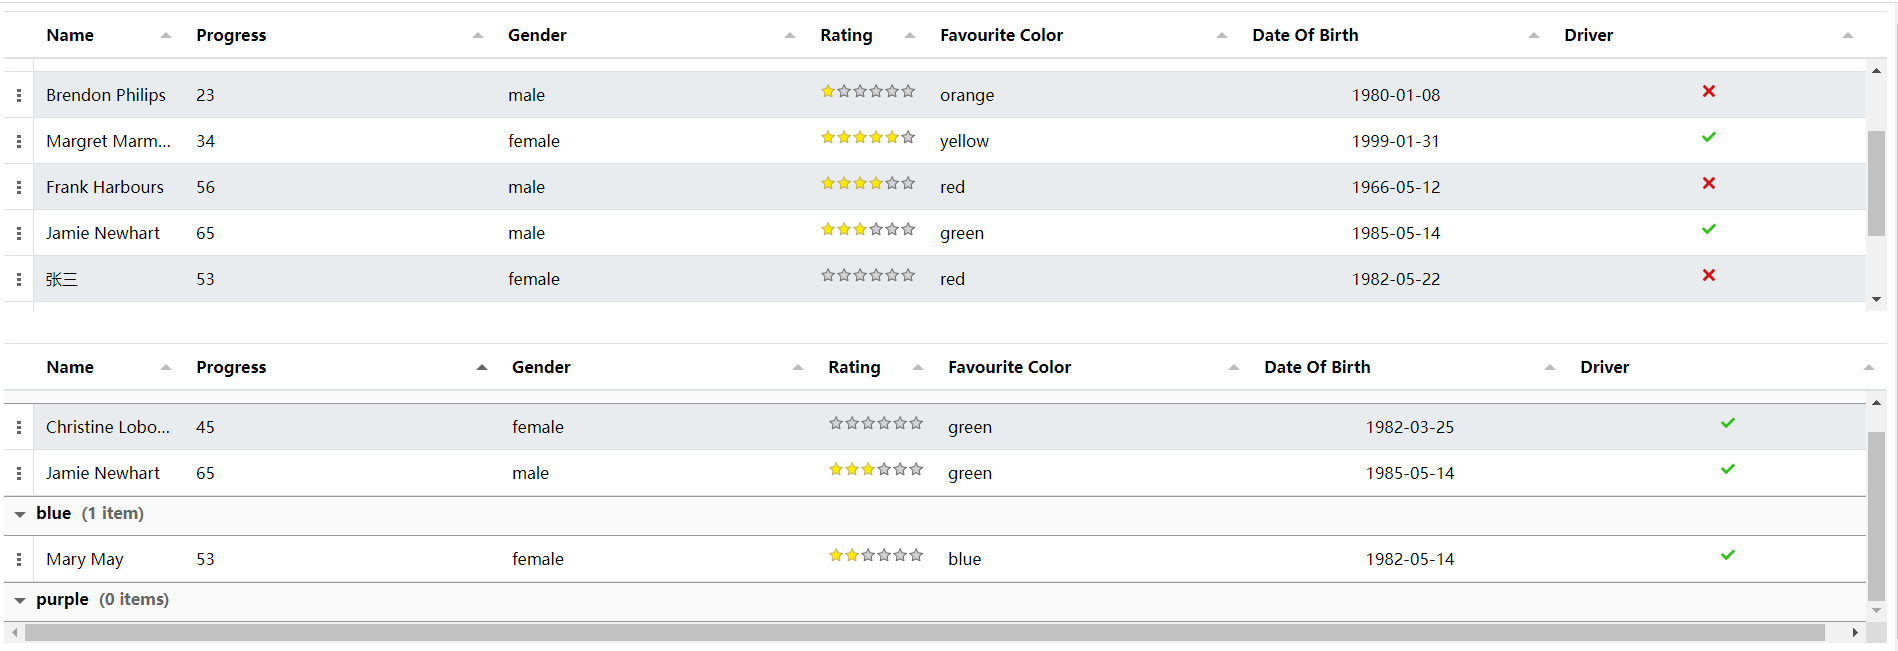1898x651 pixels.
Task: Click the 张三 name cell
Action: [x=62, y=279]
